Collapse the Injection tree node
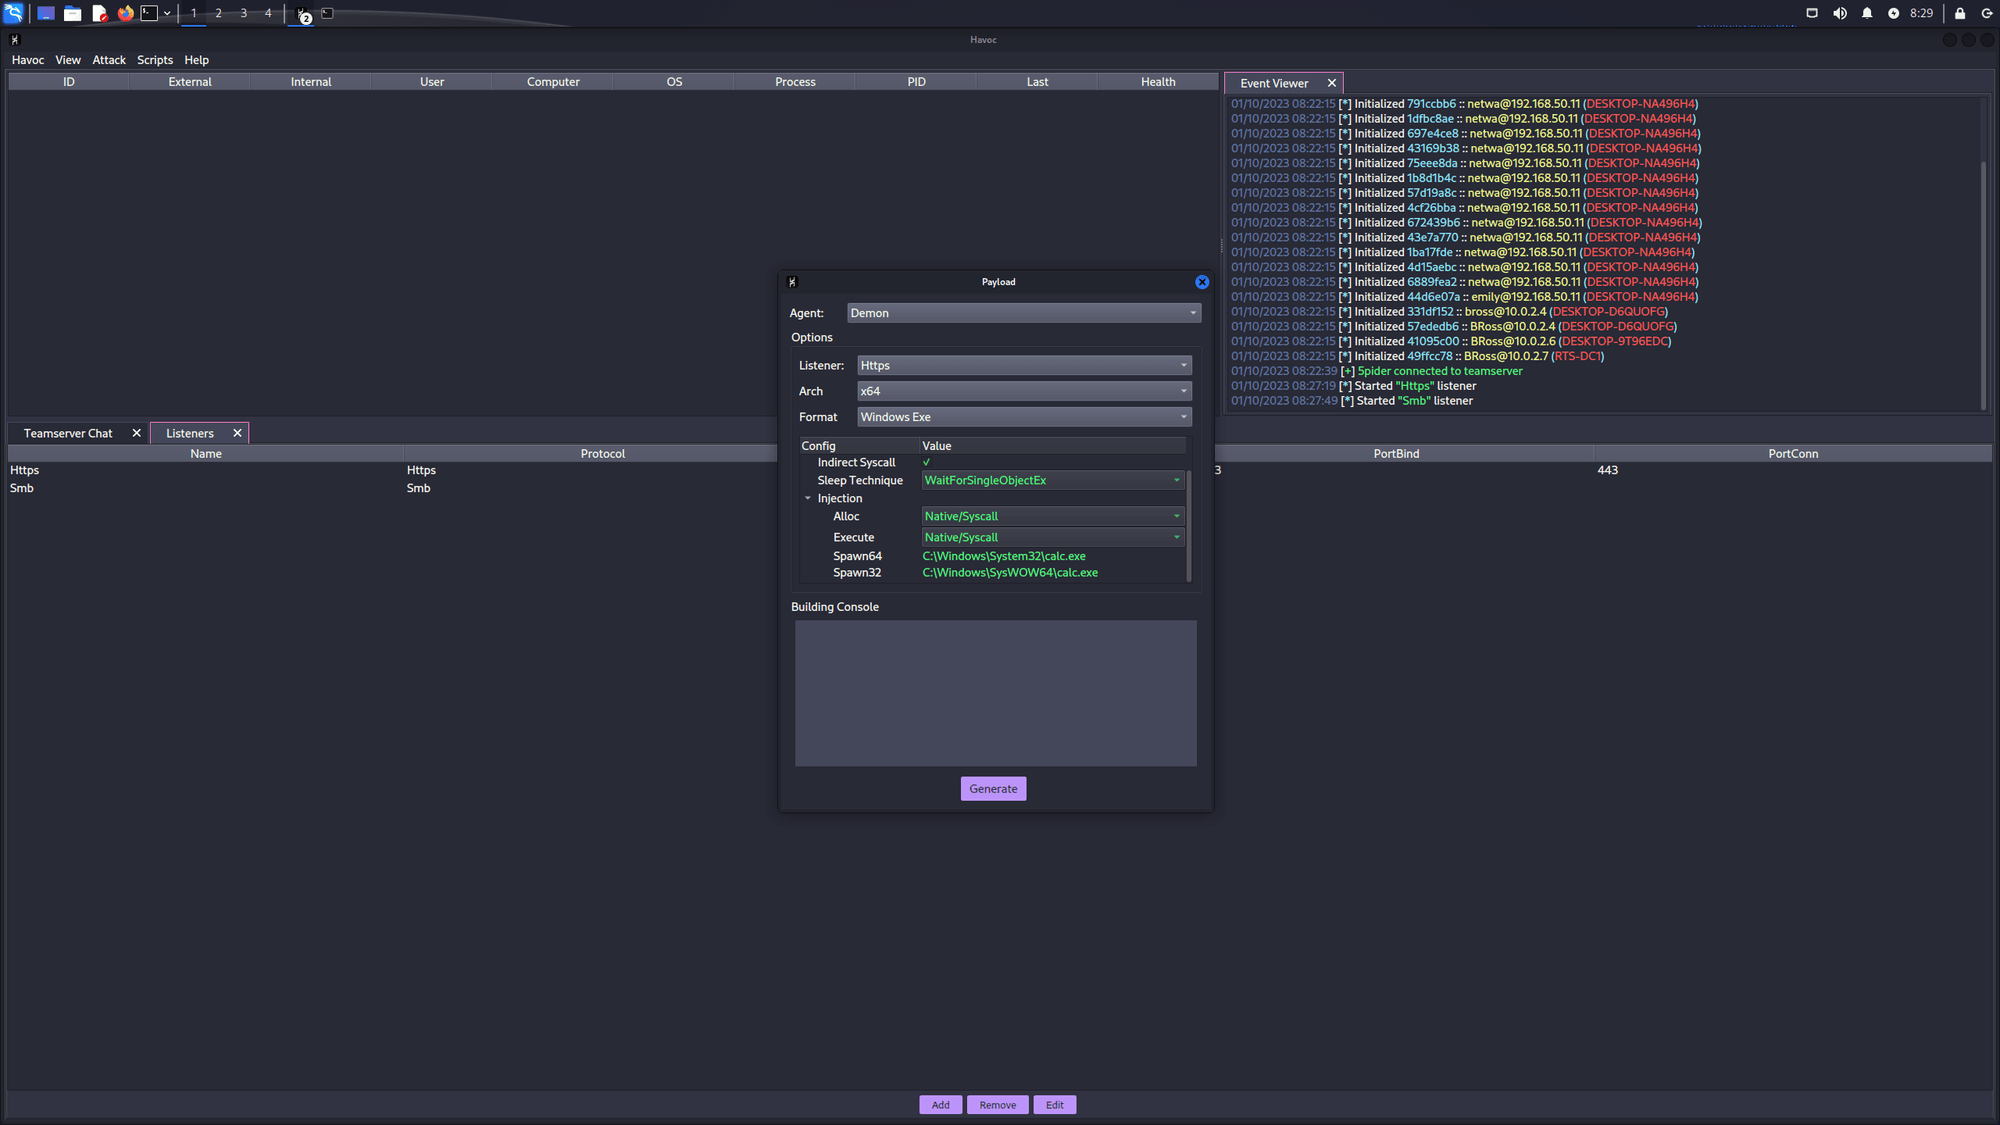 pos(808,498)
